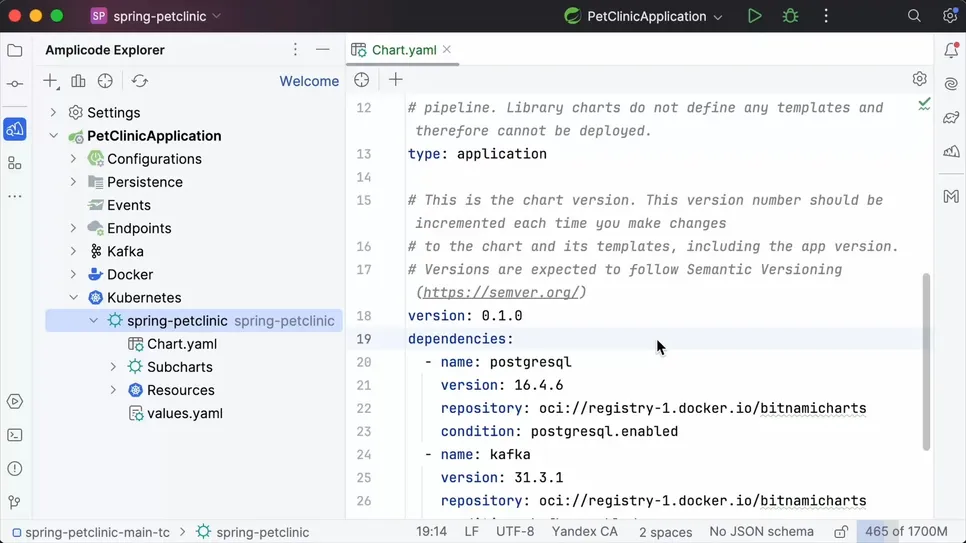Open the Terminal tool window icon
Viewport: 966px width, 543px height.
[15, 435]
